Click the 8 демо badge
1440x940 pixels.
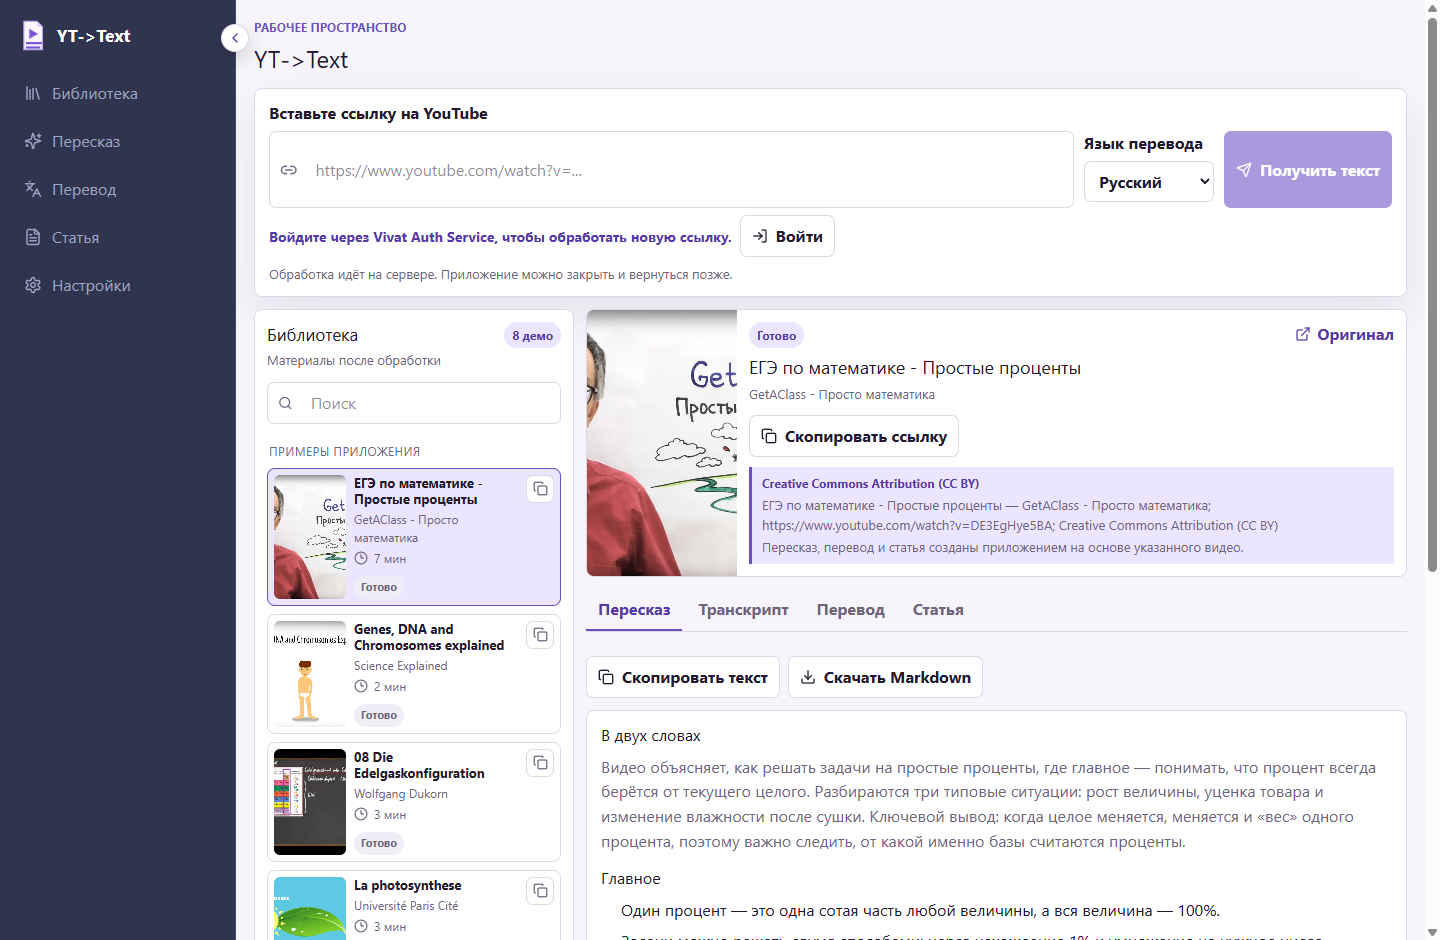pos(532,336)
